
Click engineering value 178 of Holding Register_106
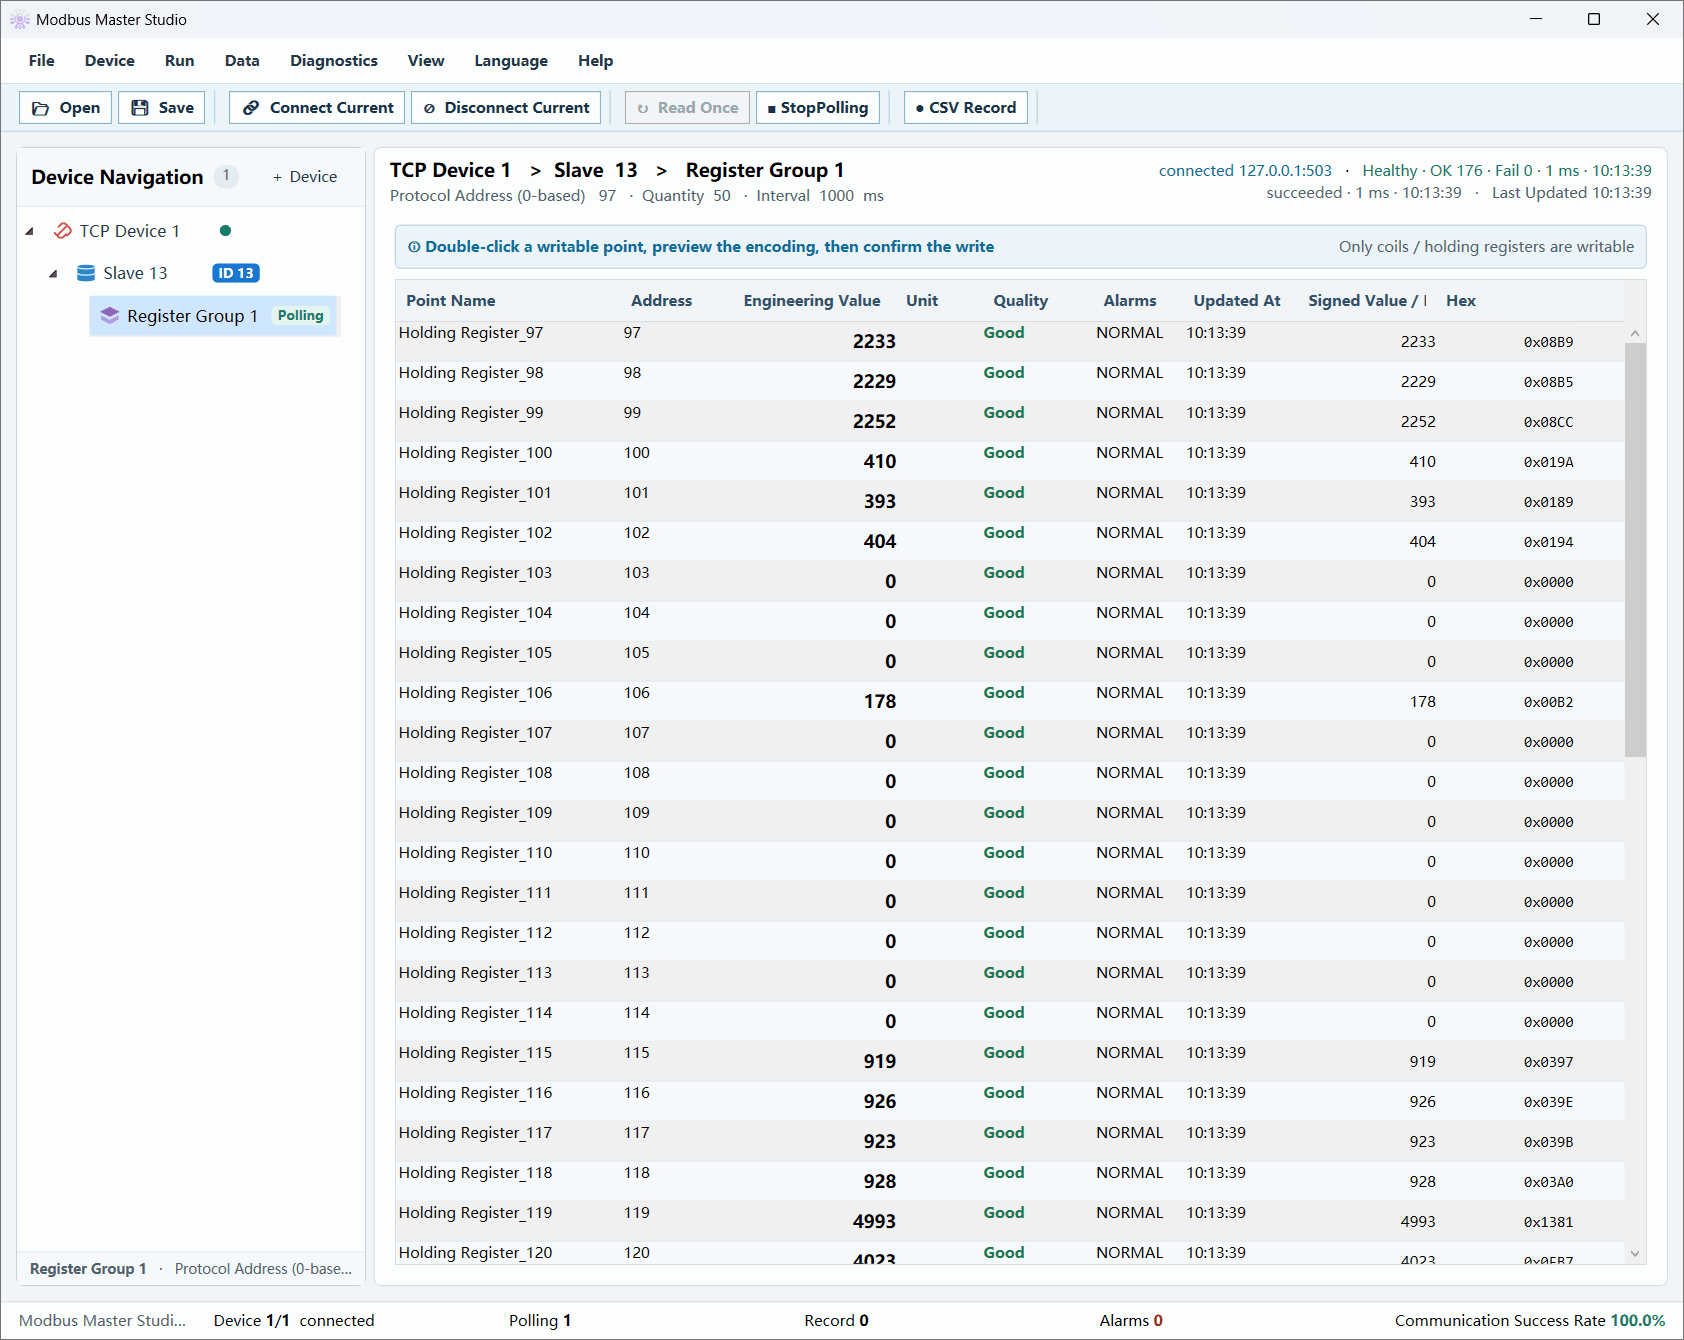point(880,702)
